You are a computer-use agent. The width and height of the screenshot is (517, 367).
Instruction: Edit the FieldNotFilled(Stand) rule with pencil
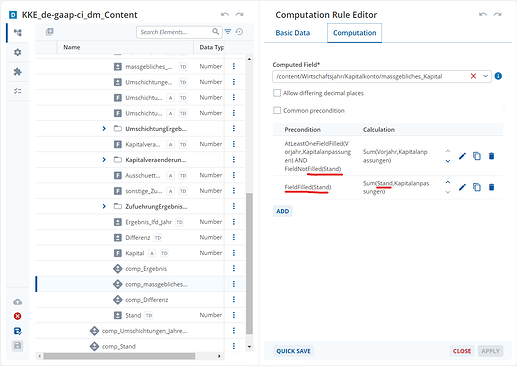click(462, 156)
